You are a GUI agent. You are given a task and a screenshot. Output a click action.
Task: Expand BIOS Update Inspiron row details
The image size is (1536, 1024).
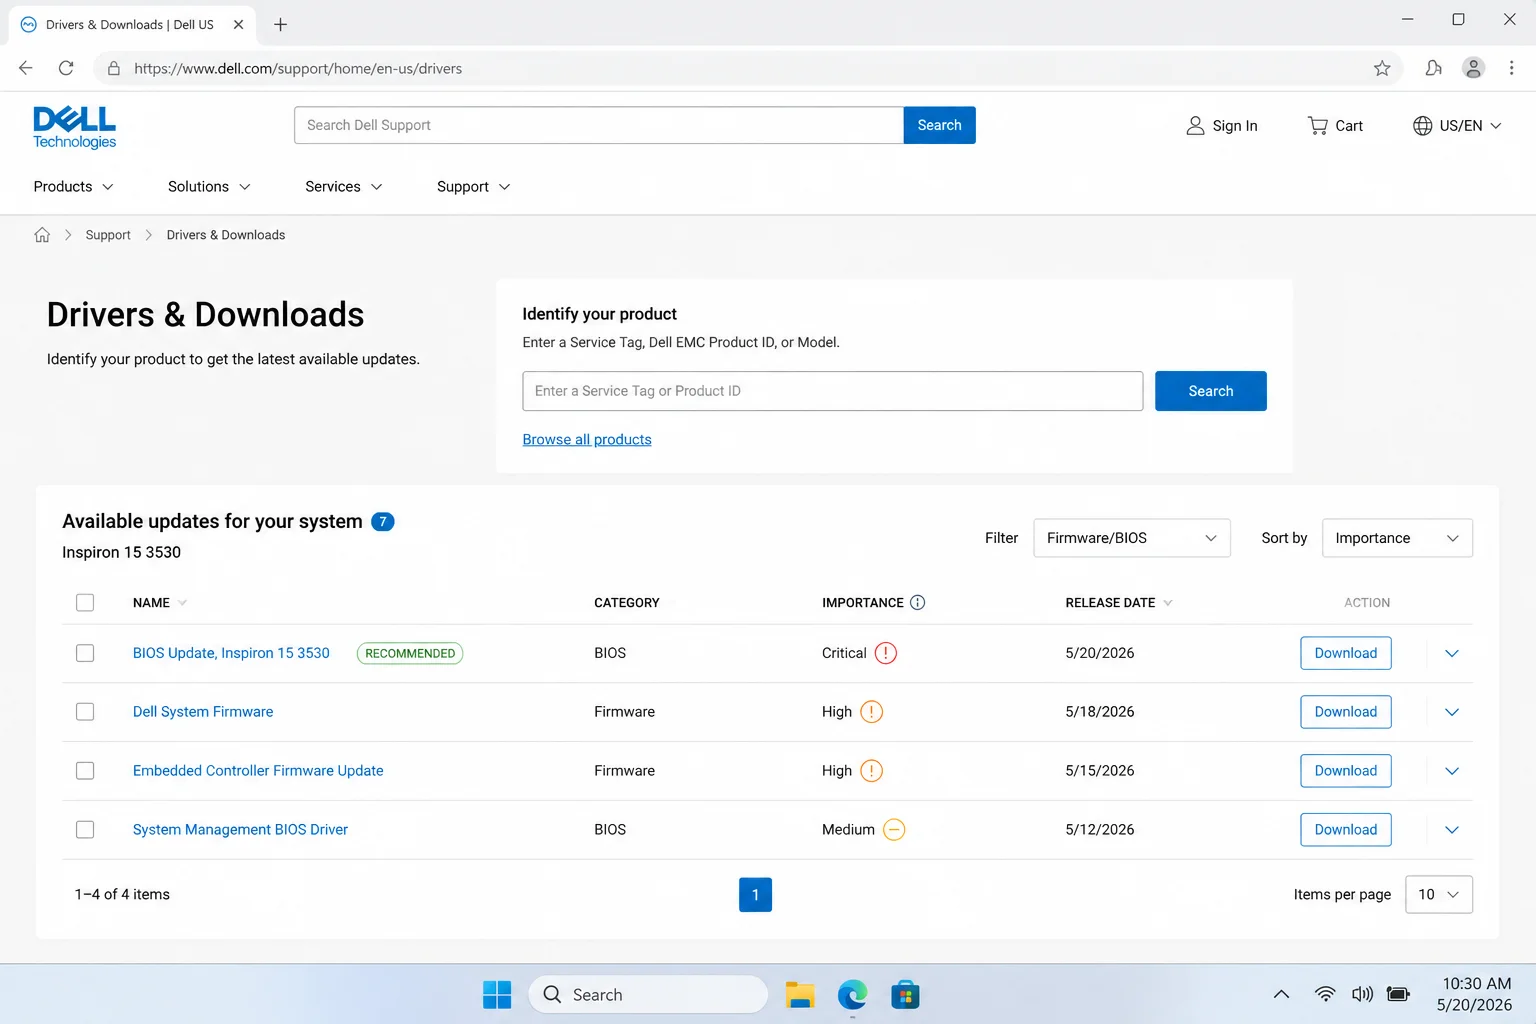(x=1452, y=653)
